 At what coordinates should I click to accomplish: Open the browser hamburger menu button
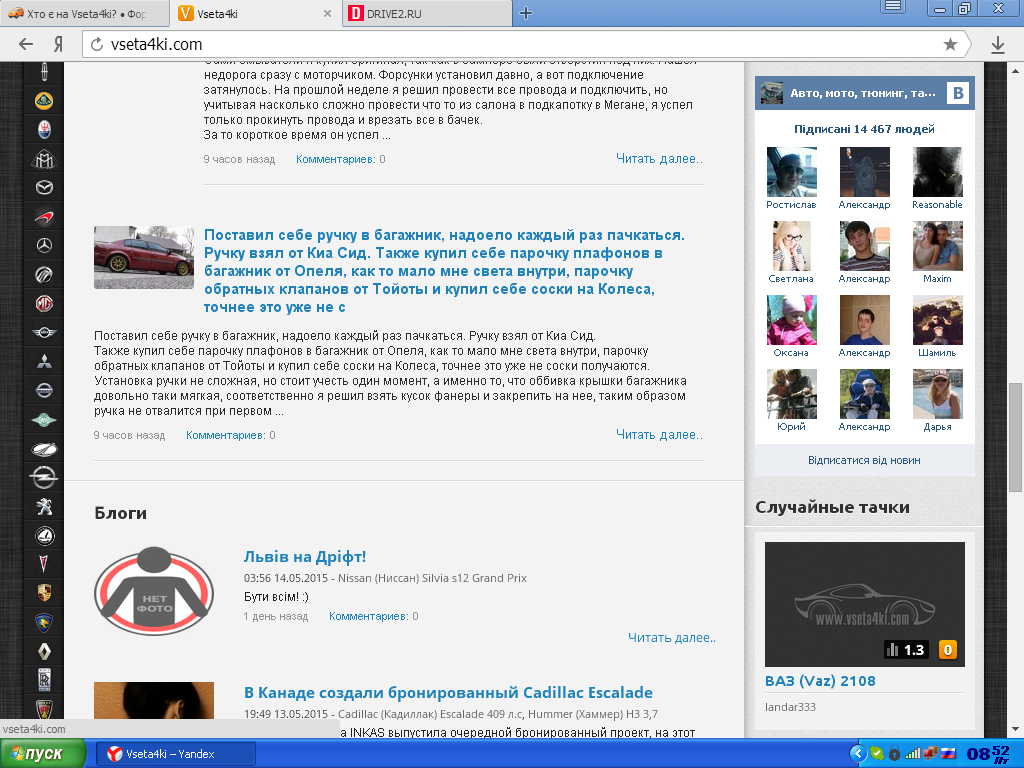(893, 7)
